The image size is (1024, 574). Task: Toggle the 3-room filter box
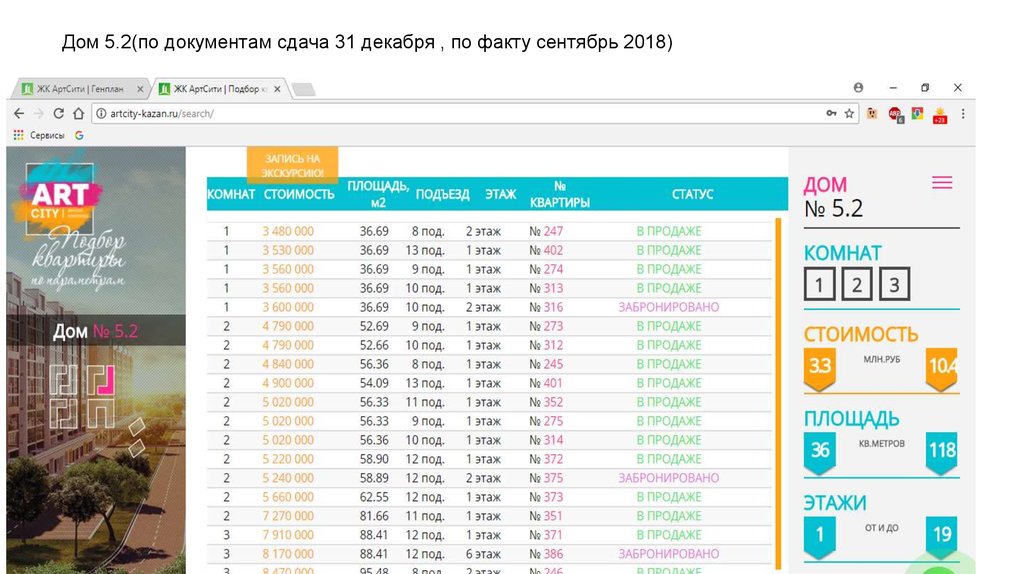(894, 285)
